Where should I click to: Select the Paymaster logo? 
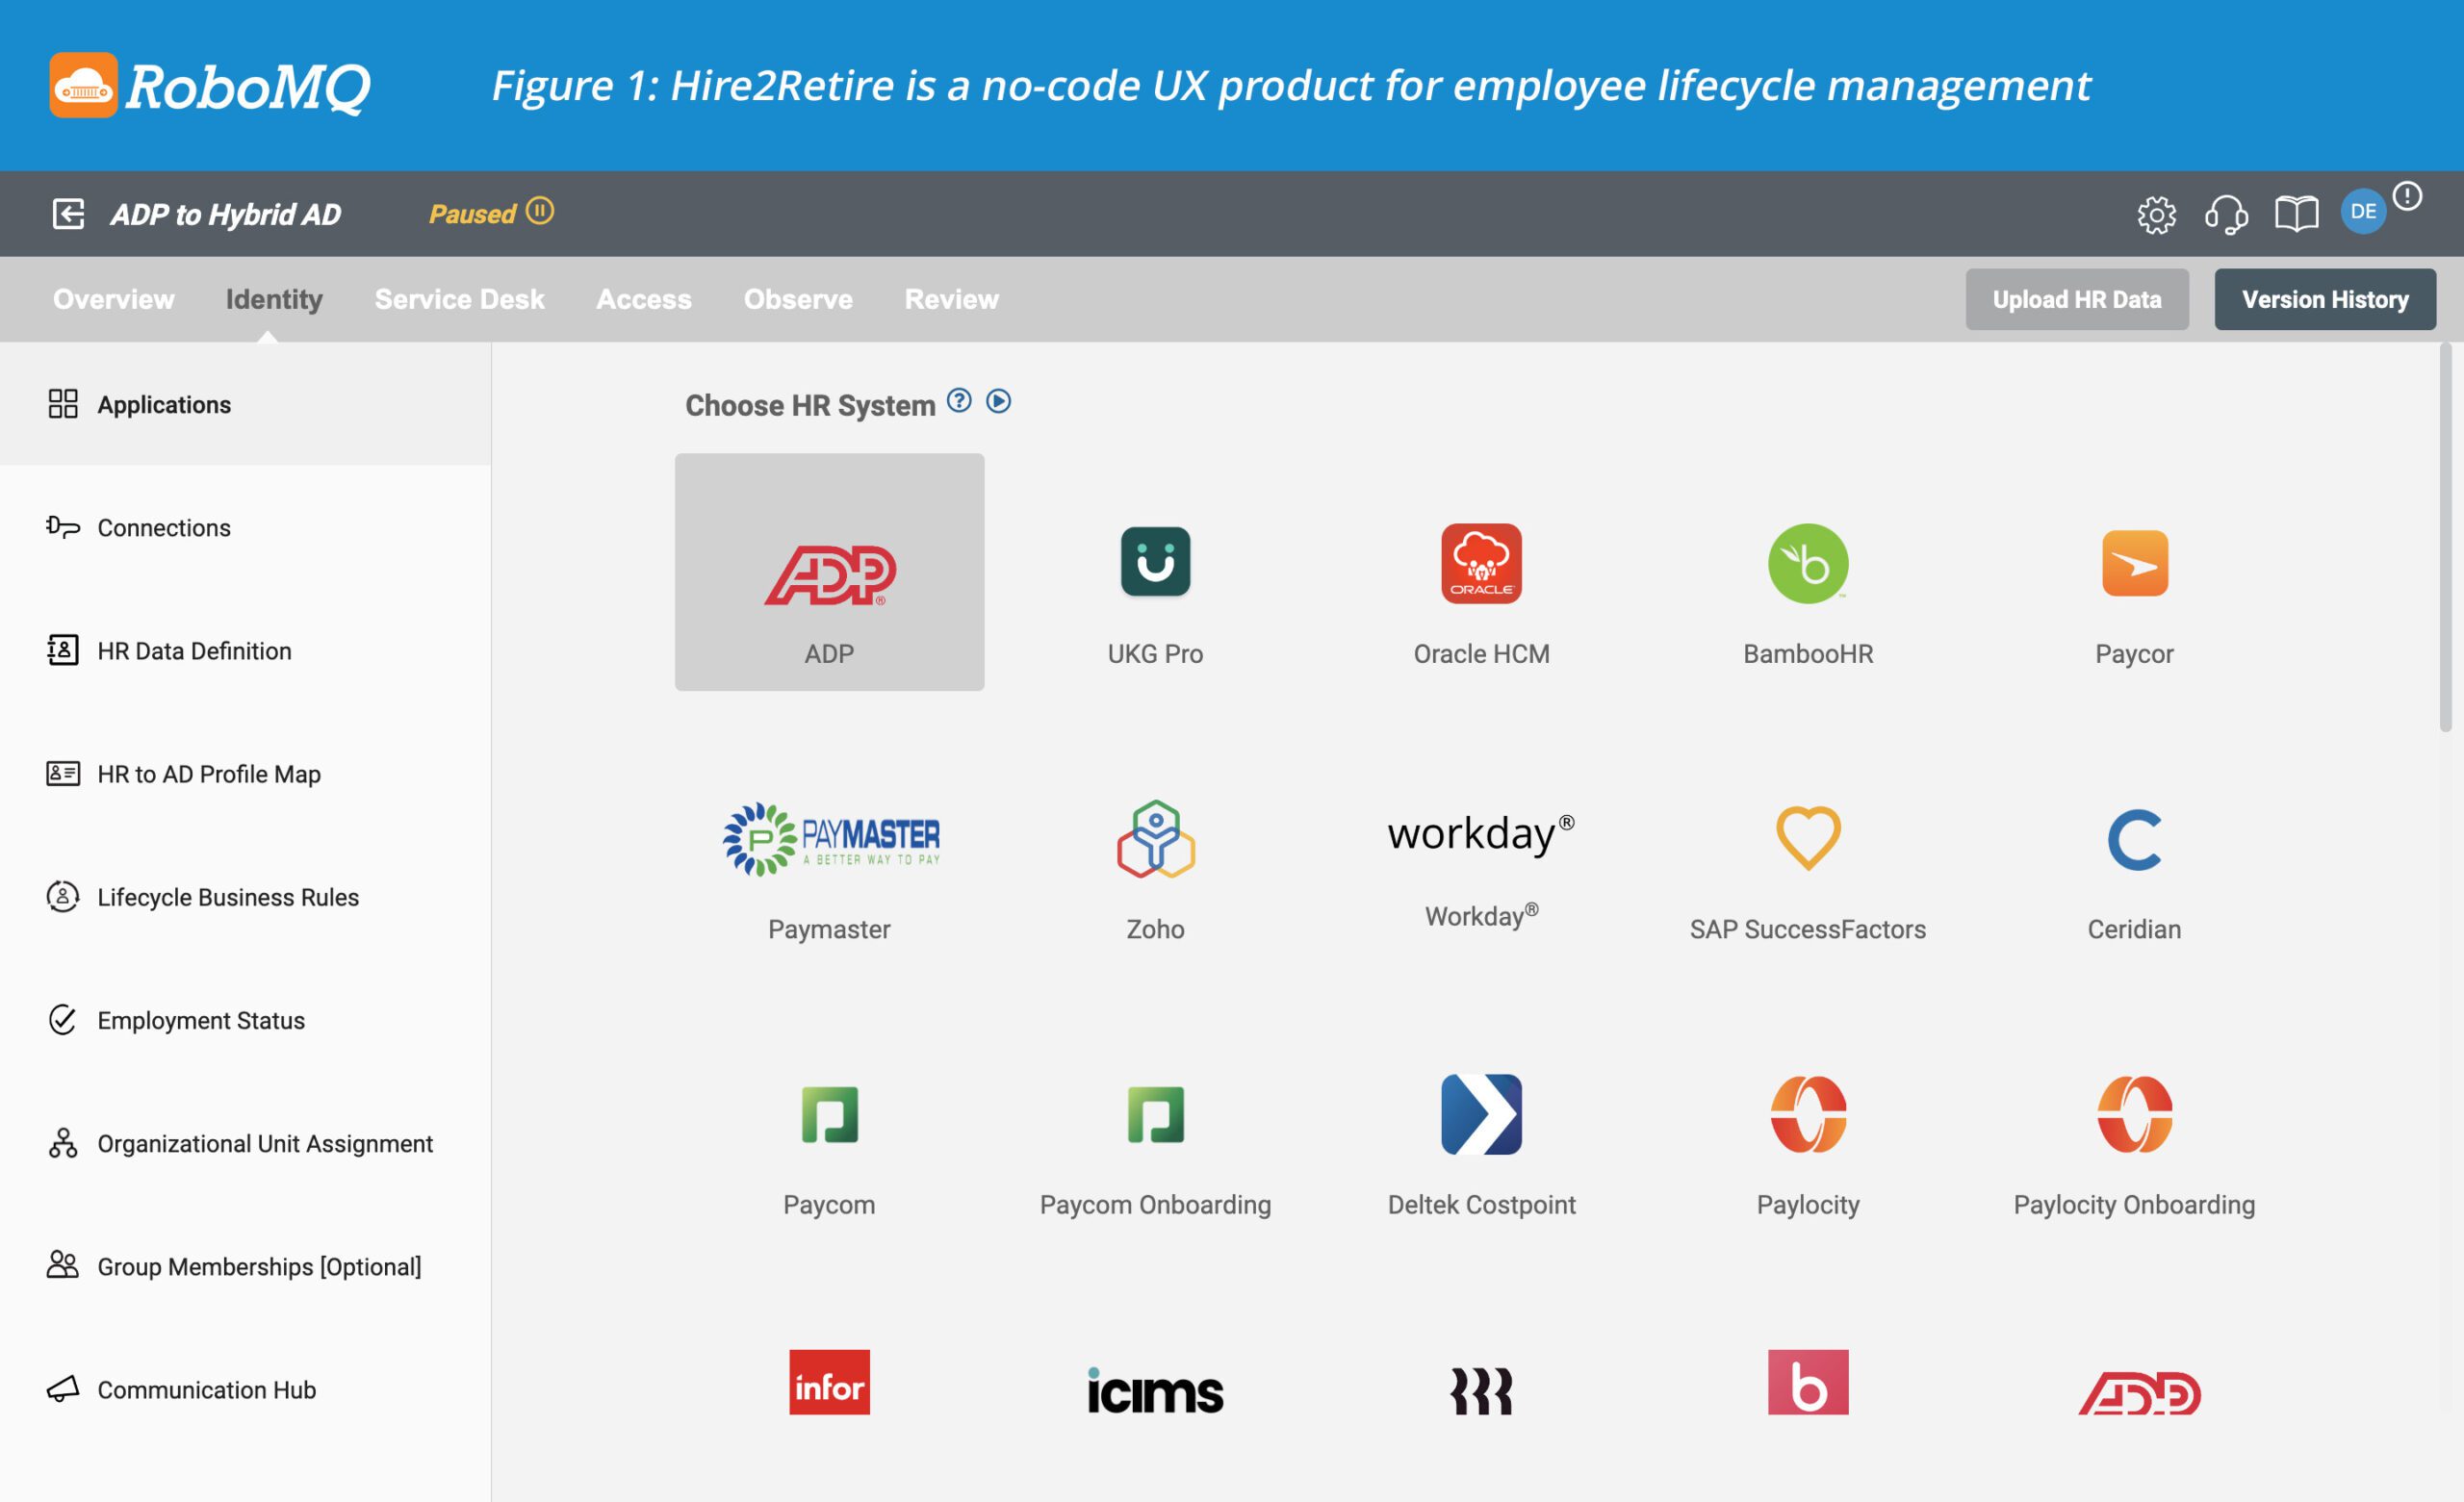pos(831,839)
